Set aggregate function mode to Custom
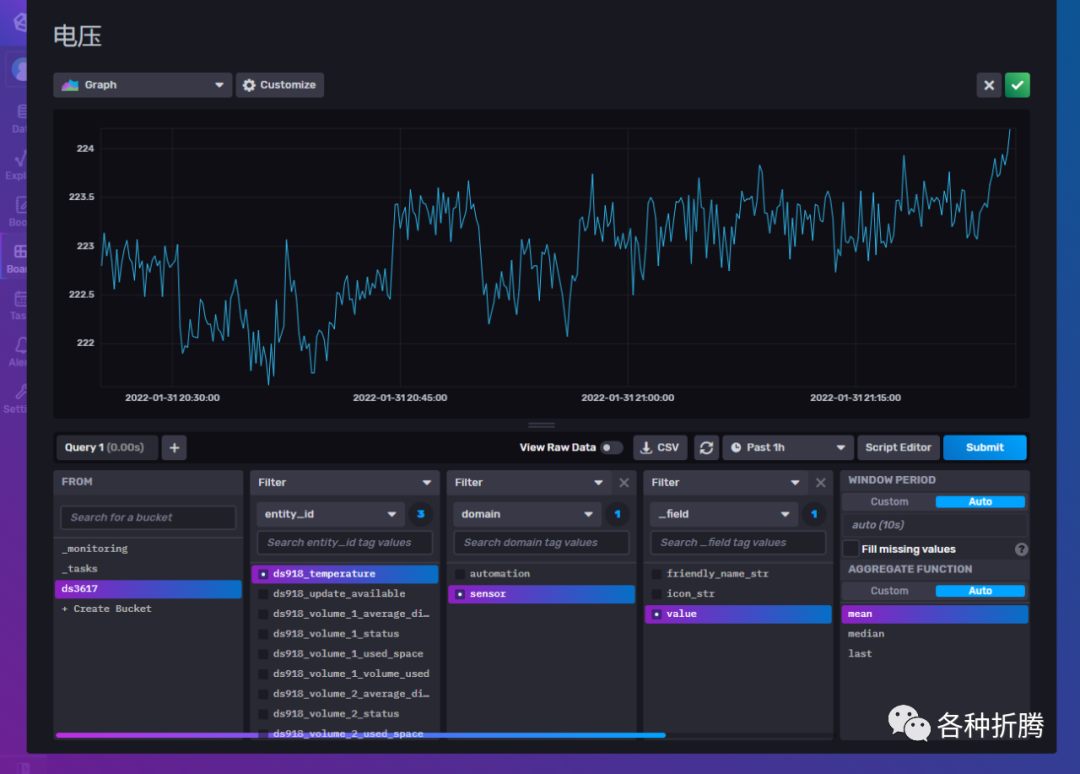The width and height of the screenshot is (1080, 774). 889,591
